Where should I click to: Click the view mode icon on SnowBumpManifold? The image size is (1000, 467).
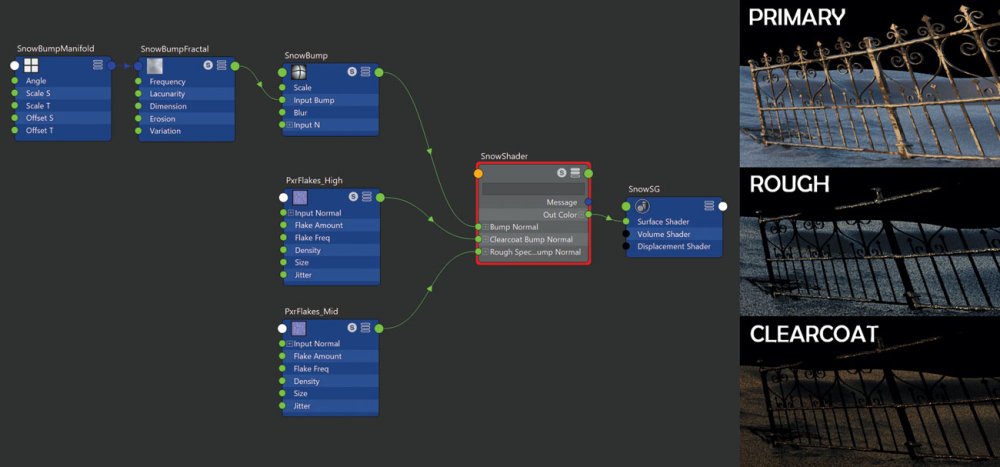98,65
